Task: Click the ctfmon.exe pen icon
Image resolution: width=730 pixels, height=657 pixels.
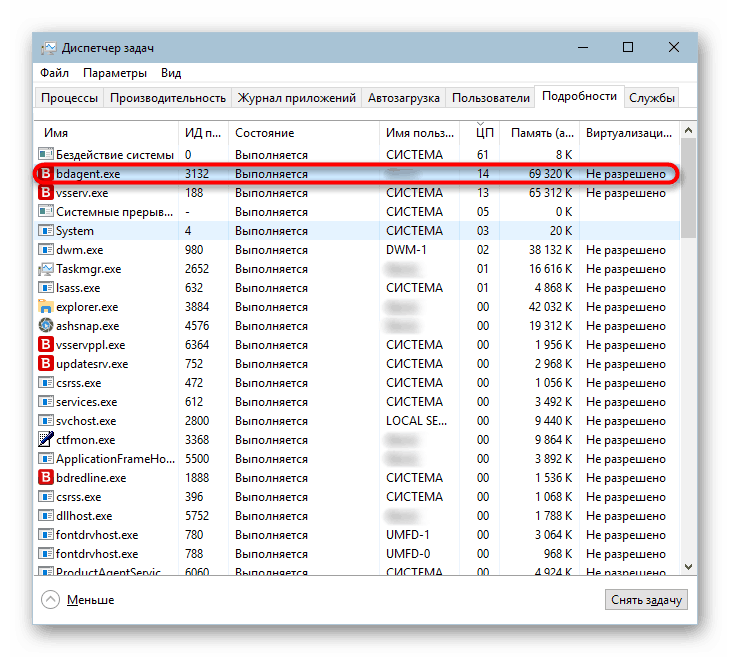Action: (x=46, y=440)
